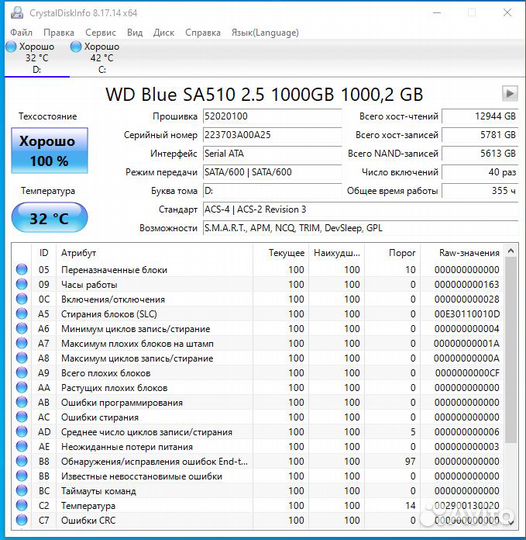Click the status icon for attribute BC
This screenshot has height=540, width=526.
(x=22, y=491)
